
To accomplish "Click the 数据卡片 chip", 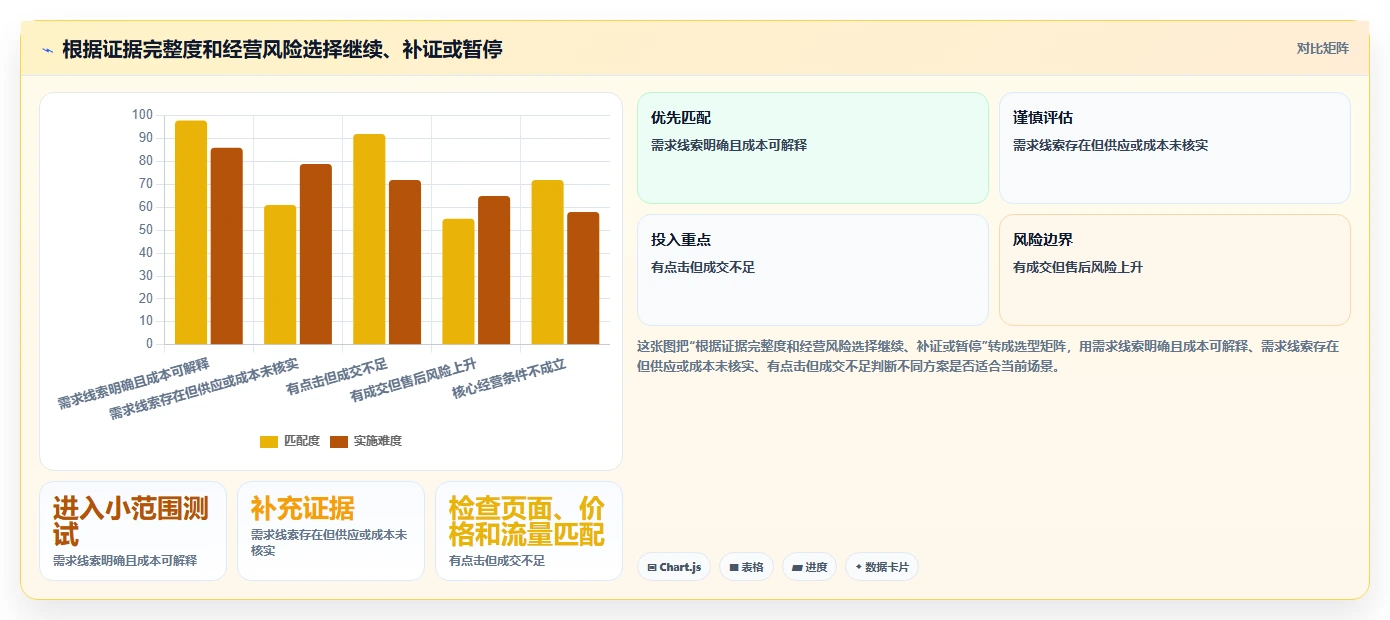I will pos(881,567).
